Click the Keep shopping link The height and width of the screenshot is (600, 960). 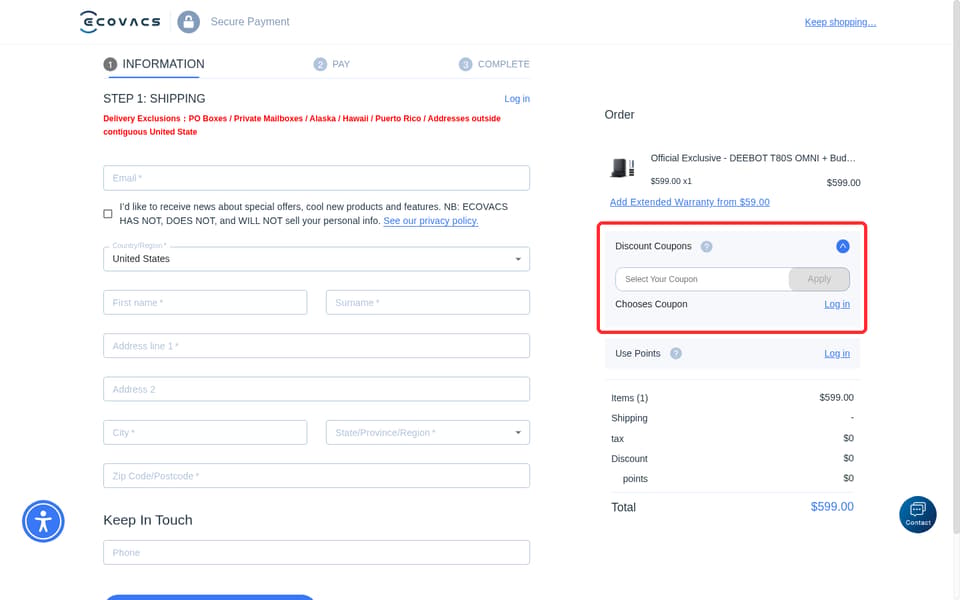click(840, 22)
